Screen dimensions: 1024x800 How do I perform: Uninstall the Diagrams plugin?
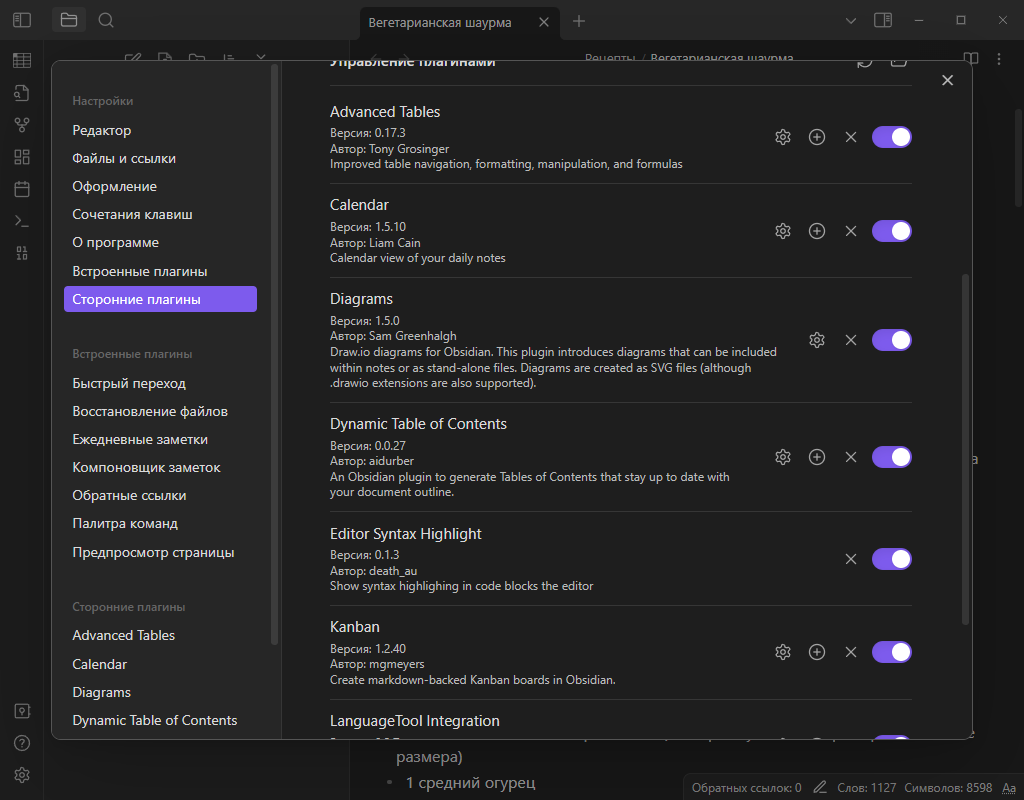point(850,340)
